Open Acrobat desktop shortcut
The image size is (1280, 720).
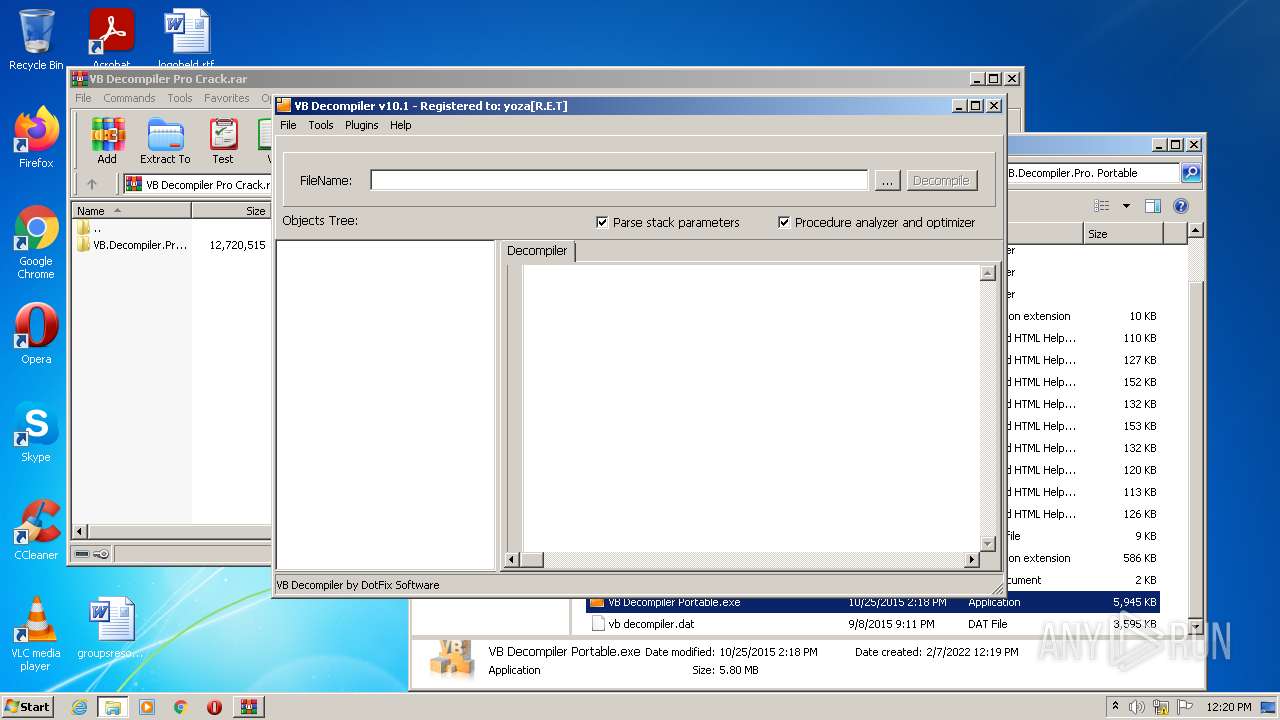pos(111,38)
